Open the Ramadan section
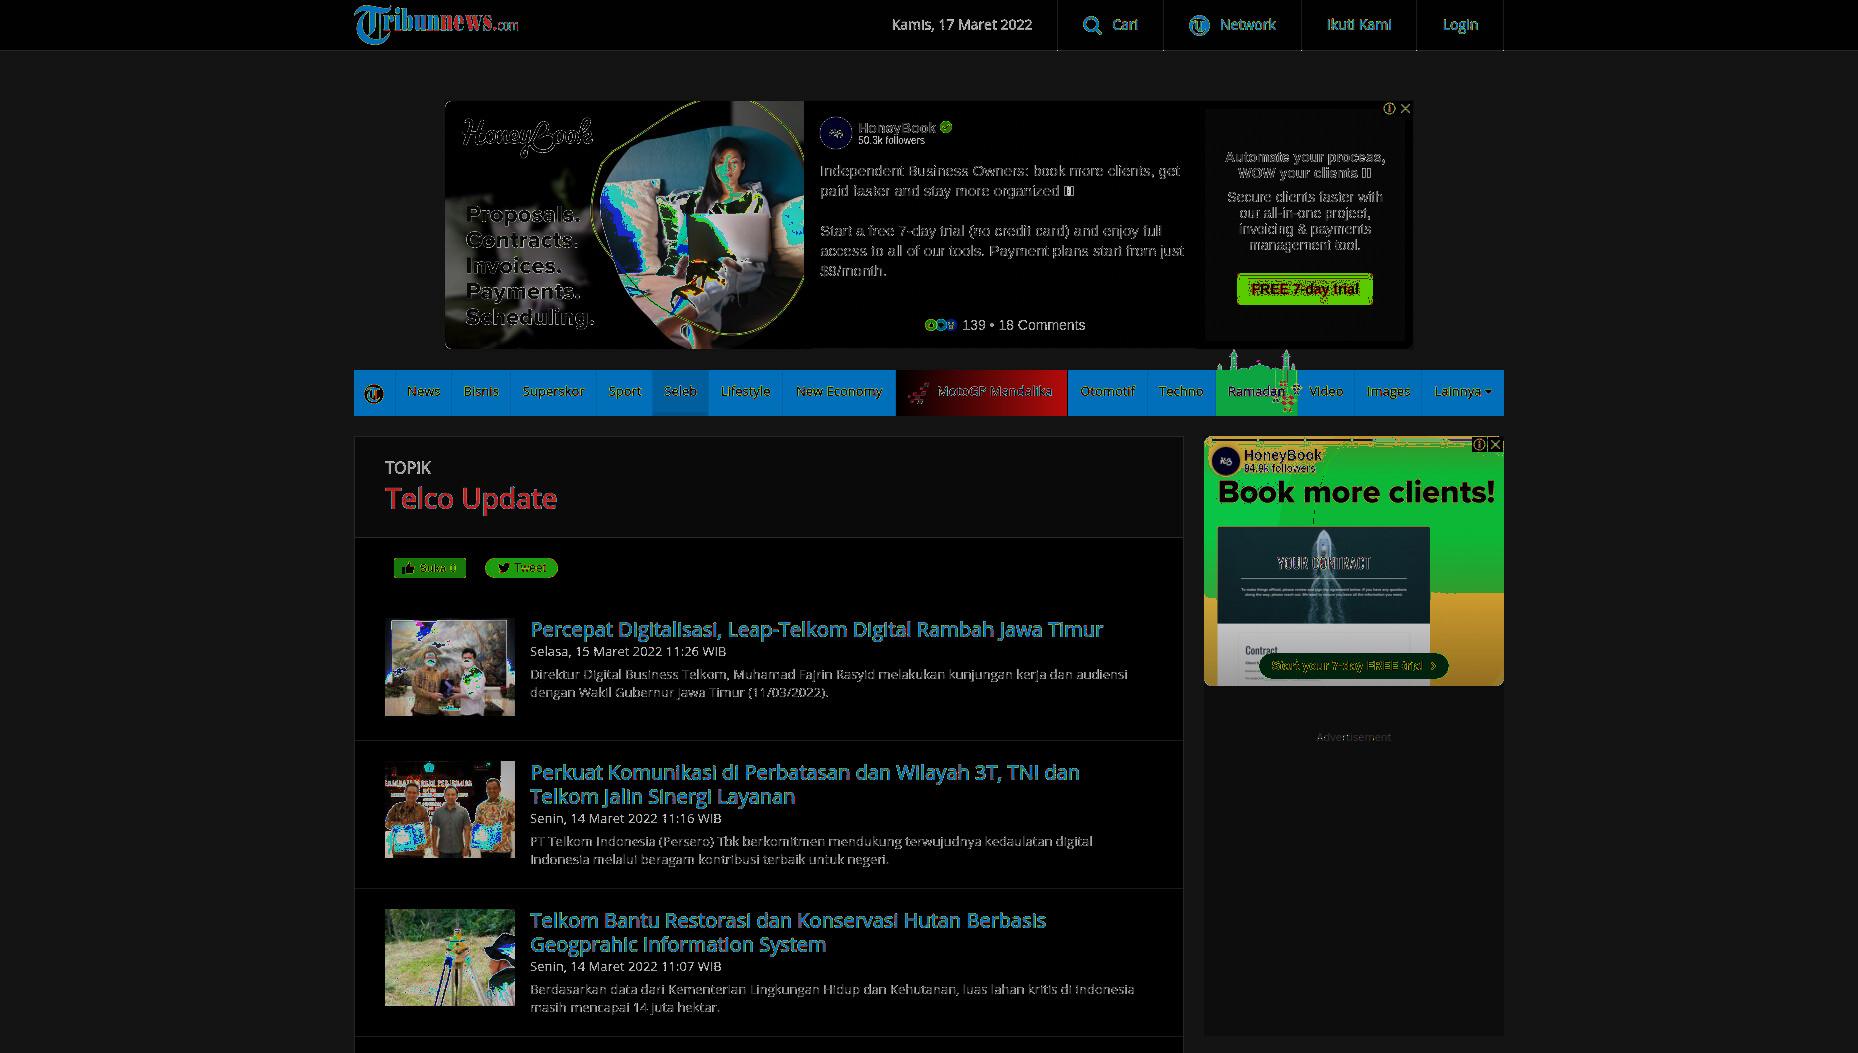 point(1256,391)
